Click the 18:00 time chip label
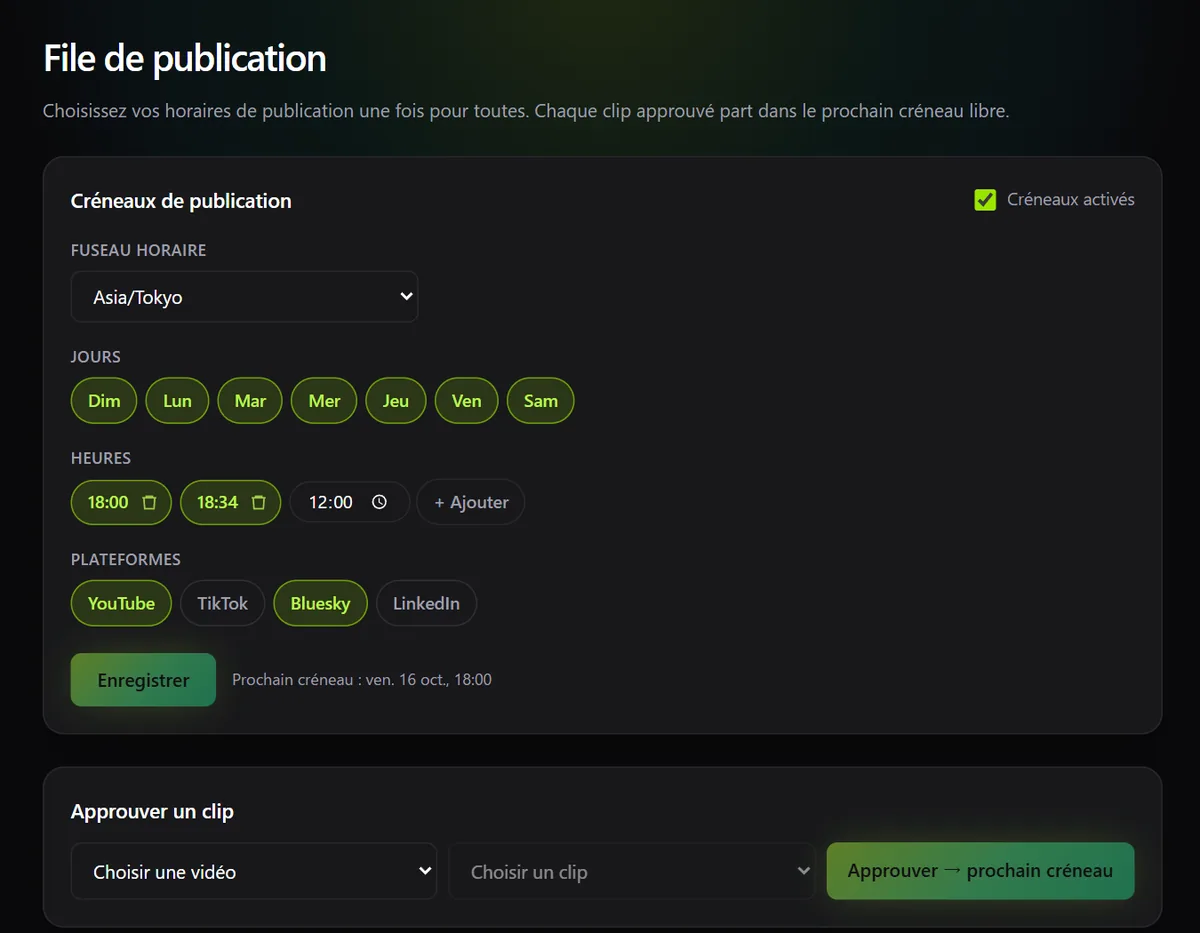This screenshot has width=1200, height=933. [108, 502]
